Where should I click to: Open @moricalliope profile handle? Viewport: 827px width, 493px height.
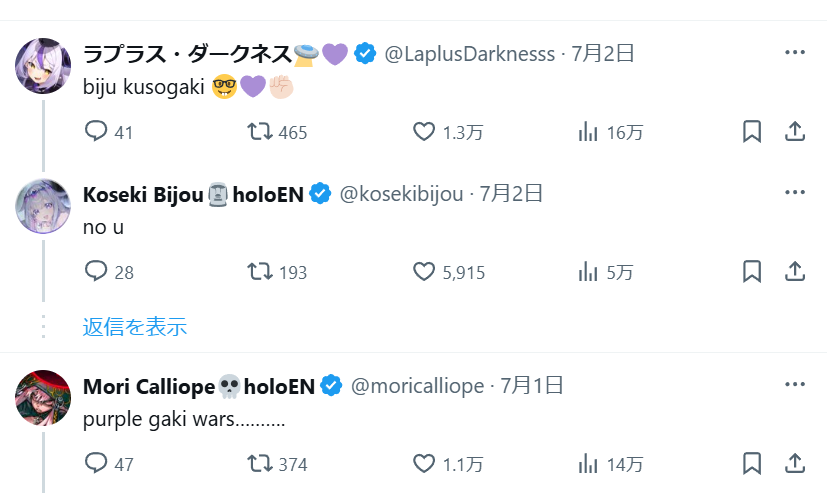pyautogui.click(x=418, y=386)
